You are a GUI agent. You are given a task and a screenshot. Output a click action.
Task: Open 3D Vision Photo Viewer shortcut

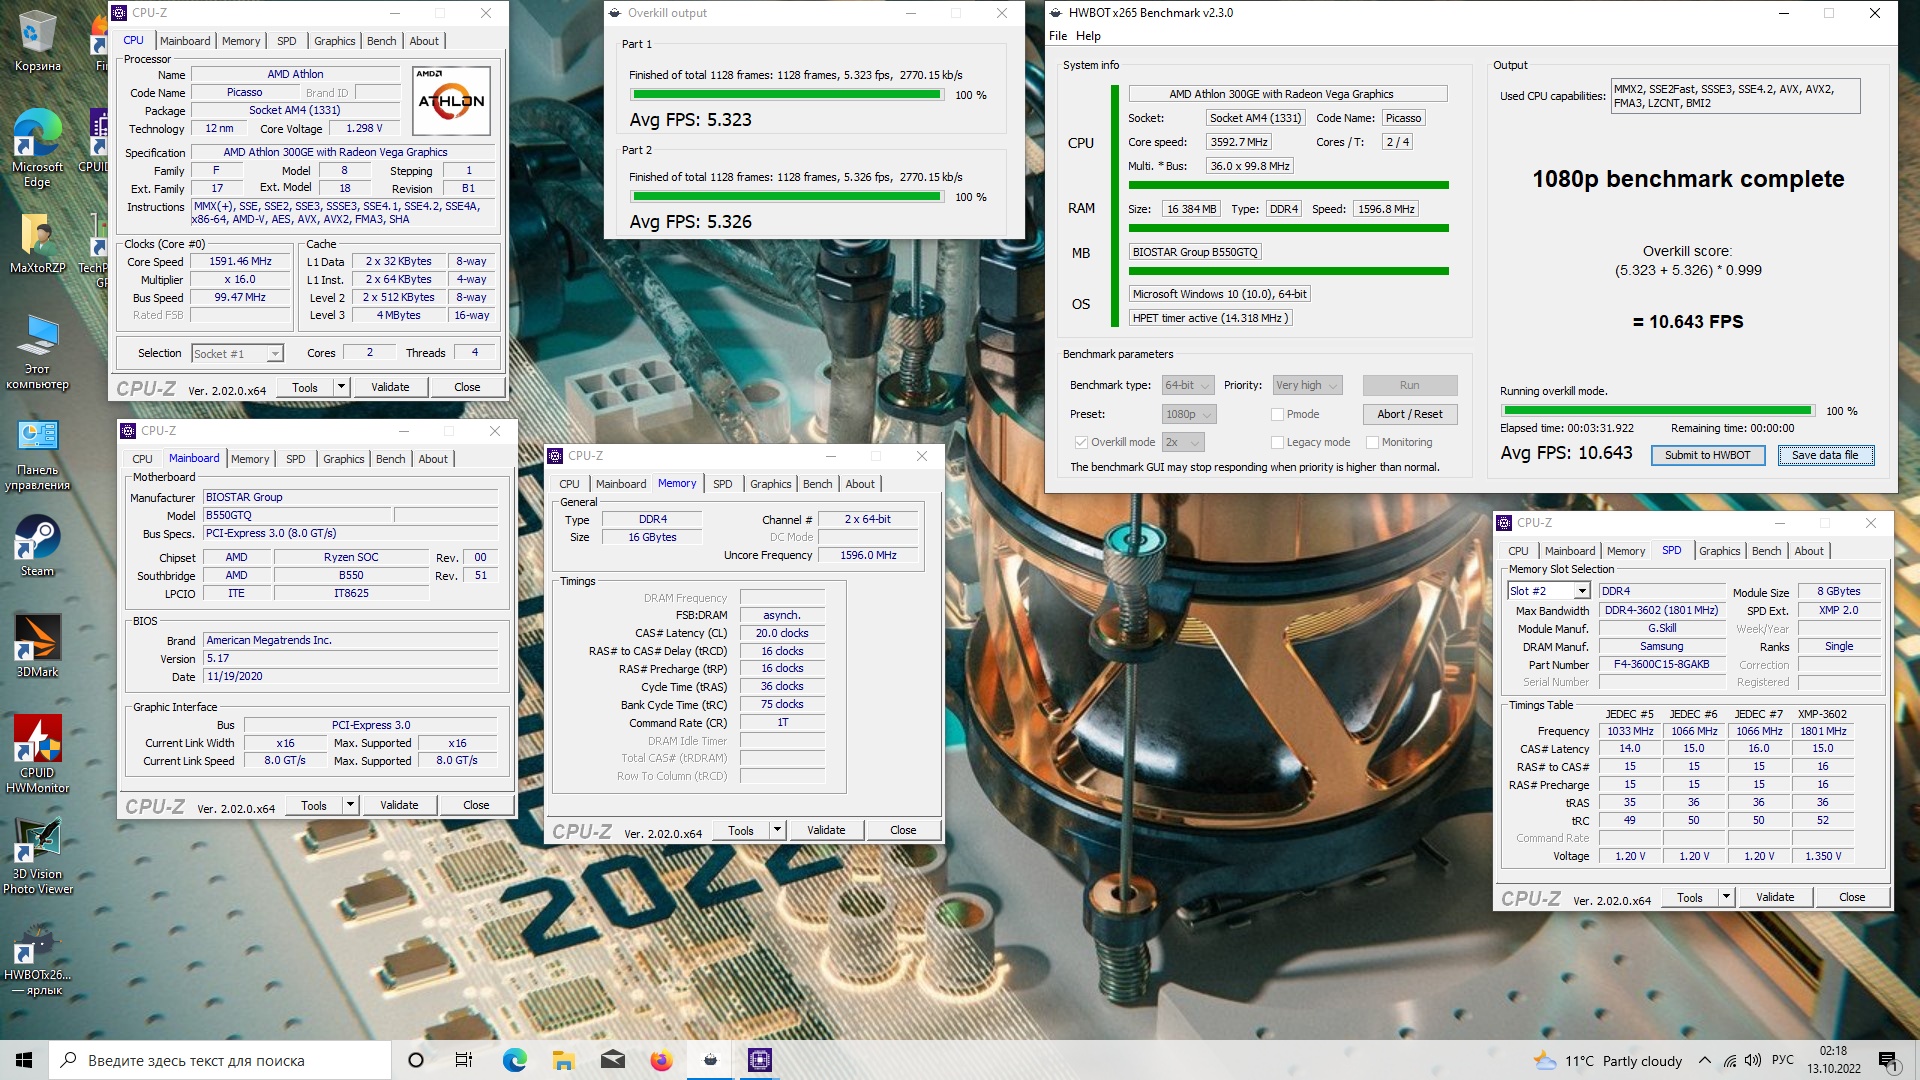pyautogui.click(x=37, y=857)
